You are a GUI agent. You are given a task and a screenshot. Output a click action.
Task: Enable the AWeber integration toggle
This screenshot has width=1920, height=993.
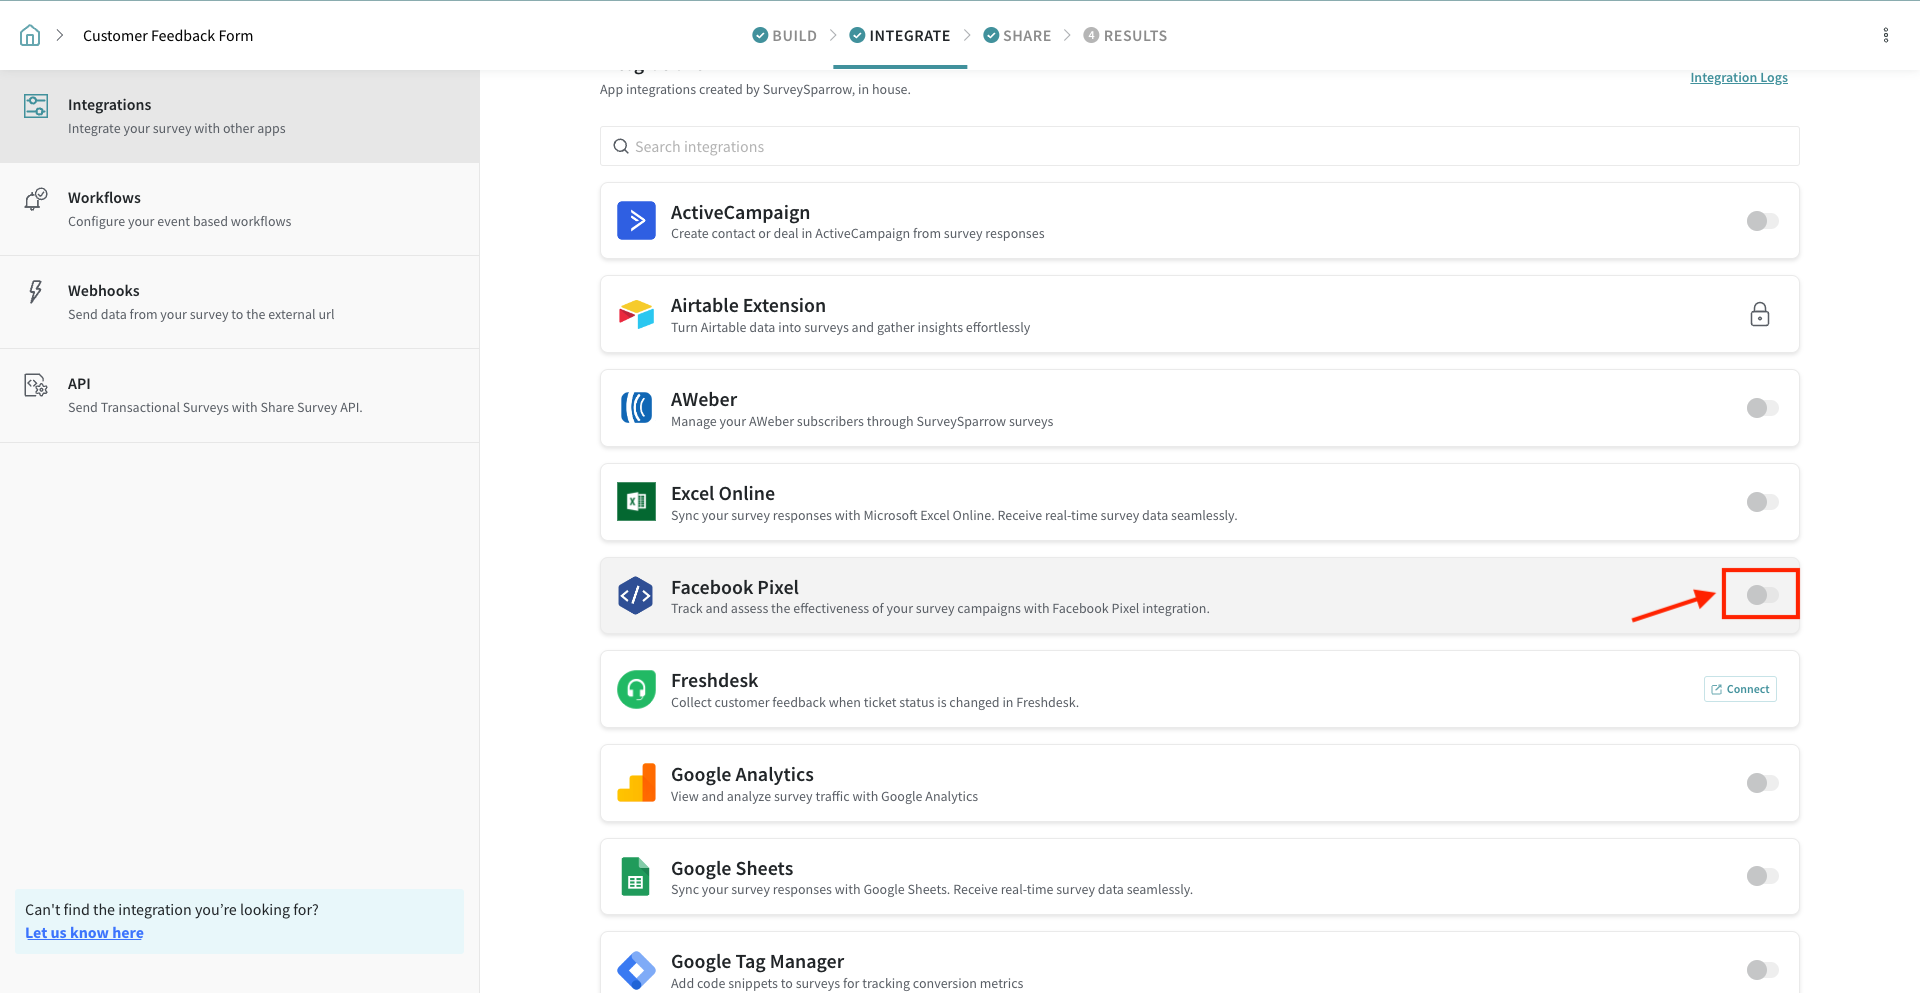click(1761, 408)
